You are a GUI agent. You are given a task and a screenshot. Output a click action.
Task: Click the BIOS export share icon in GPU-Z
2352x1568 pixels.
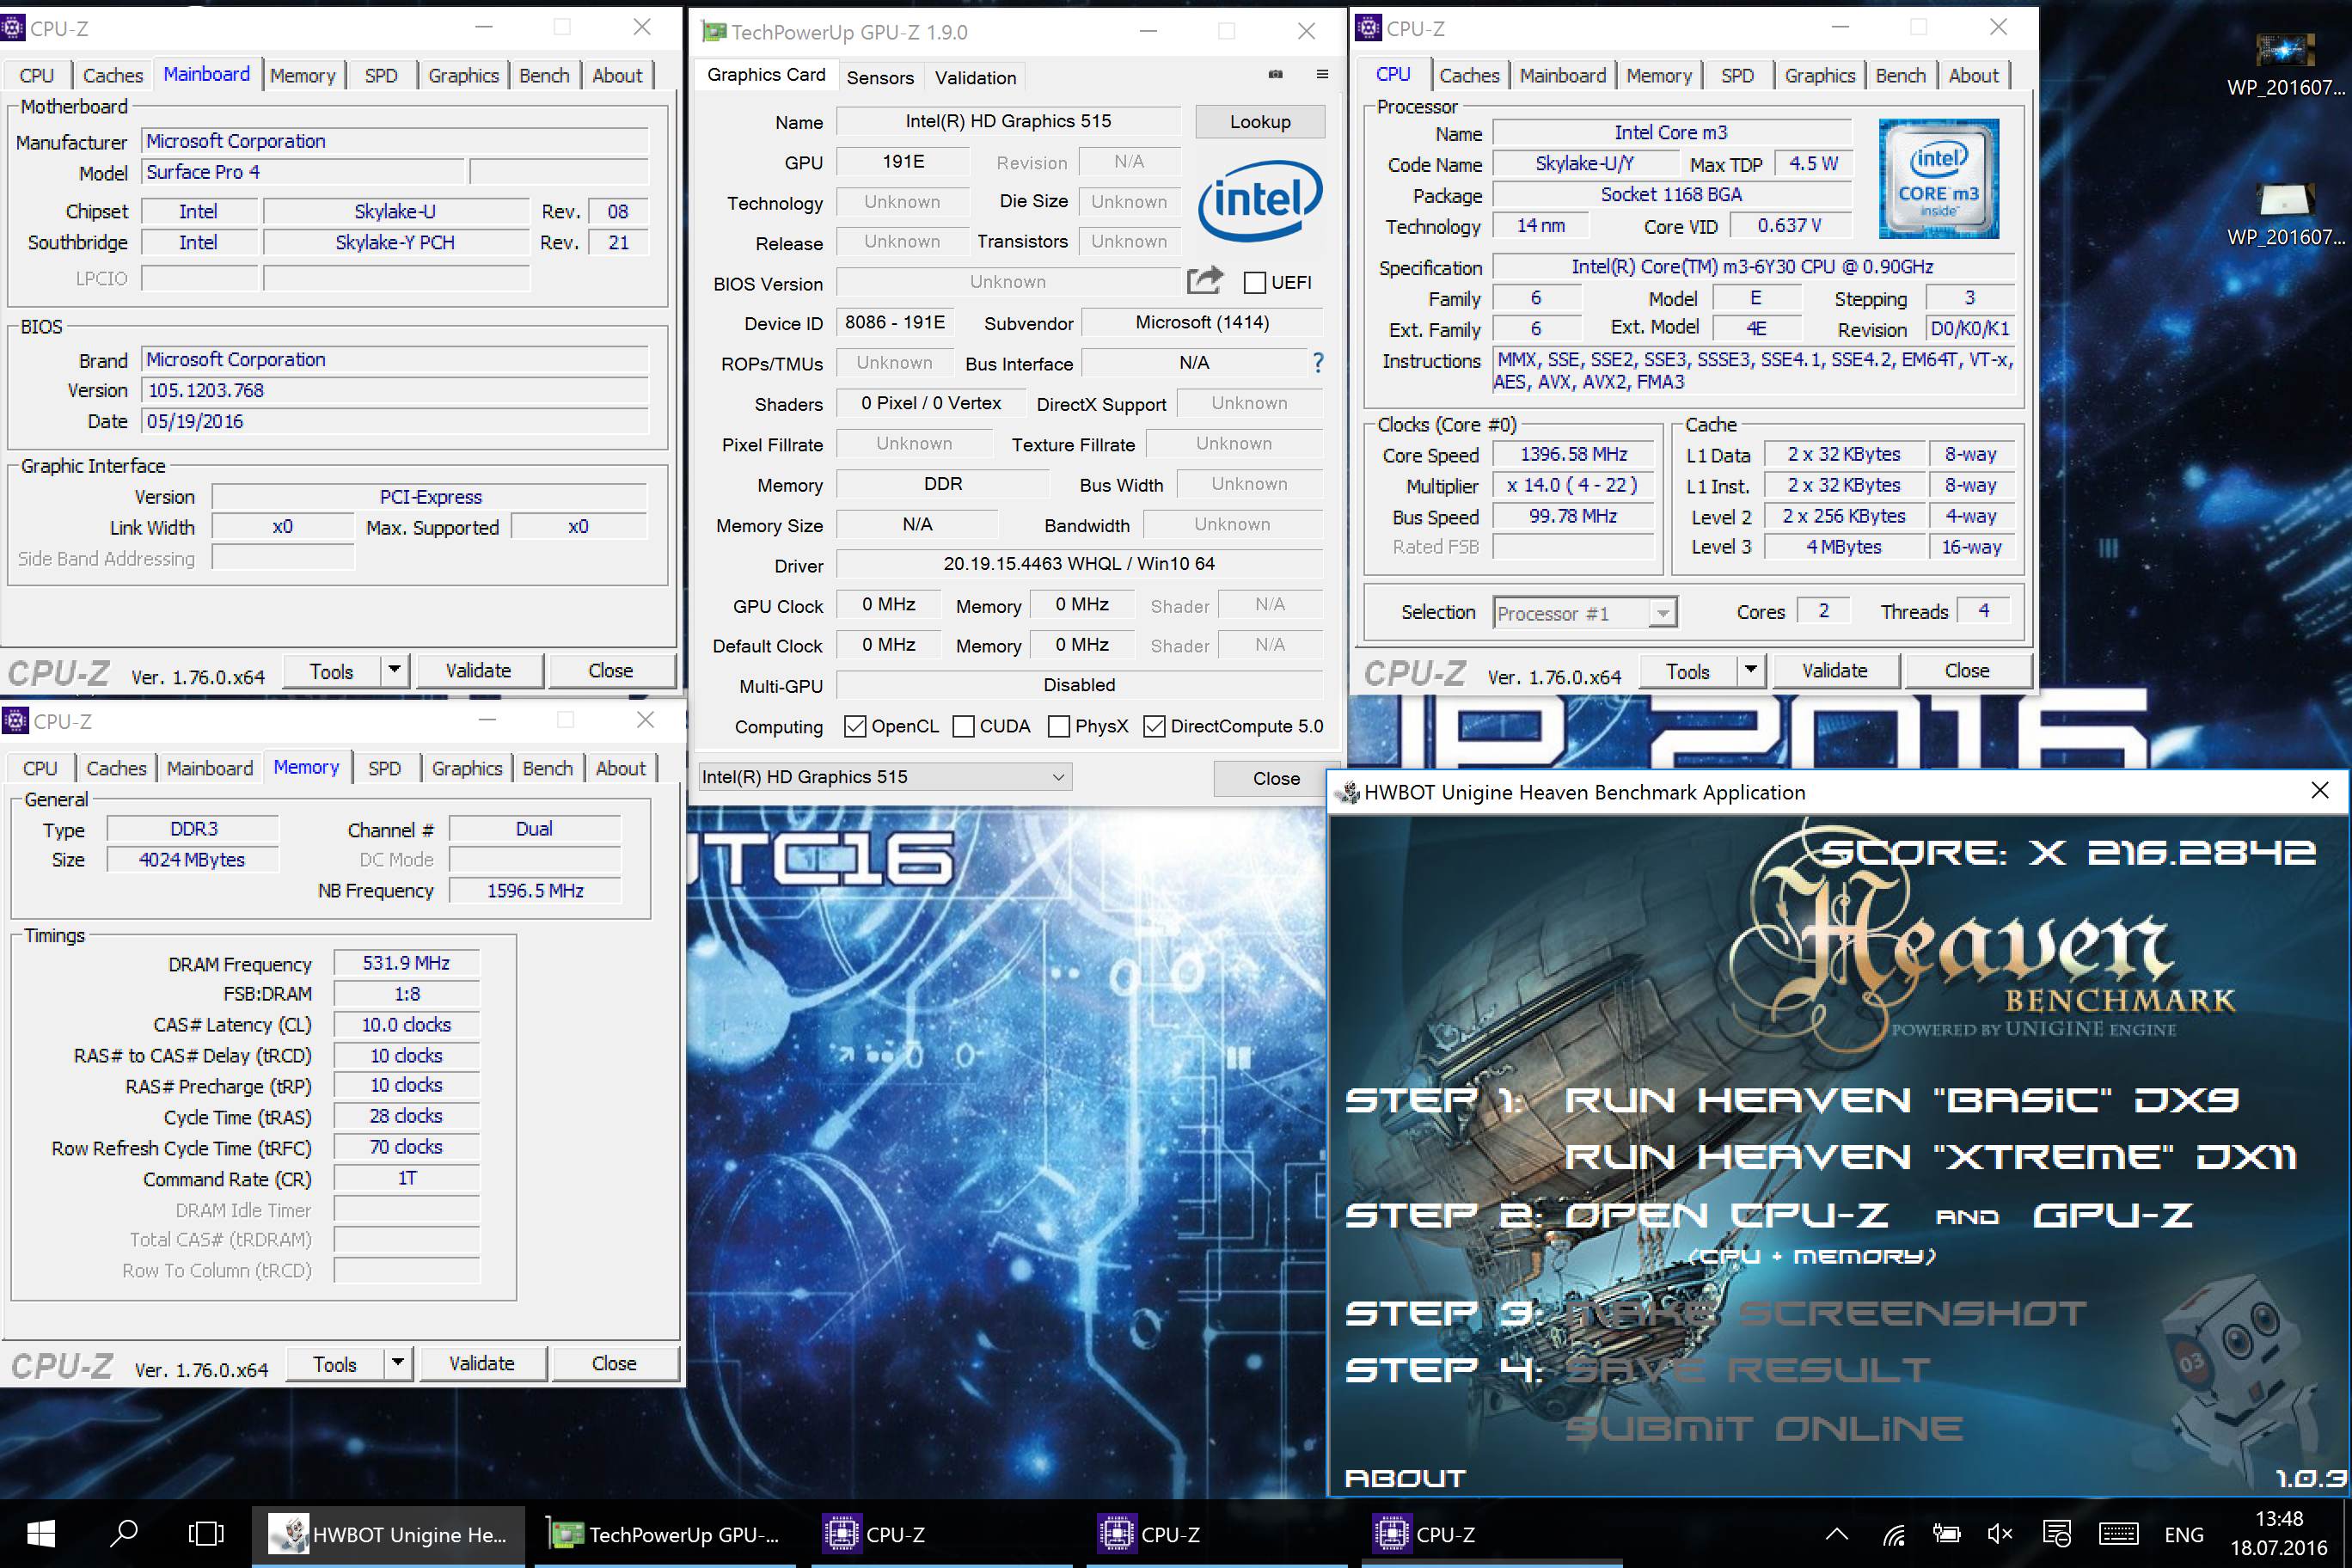(1205, 281)
